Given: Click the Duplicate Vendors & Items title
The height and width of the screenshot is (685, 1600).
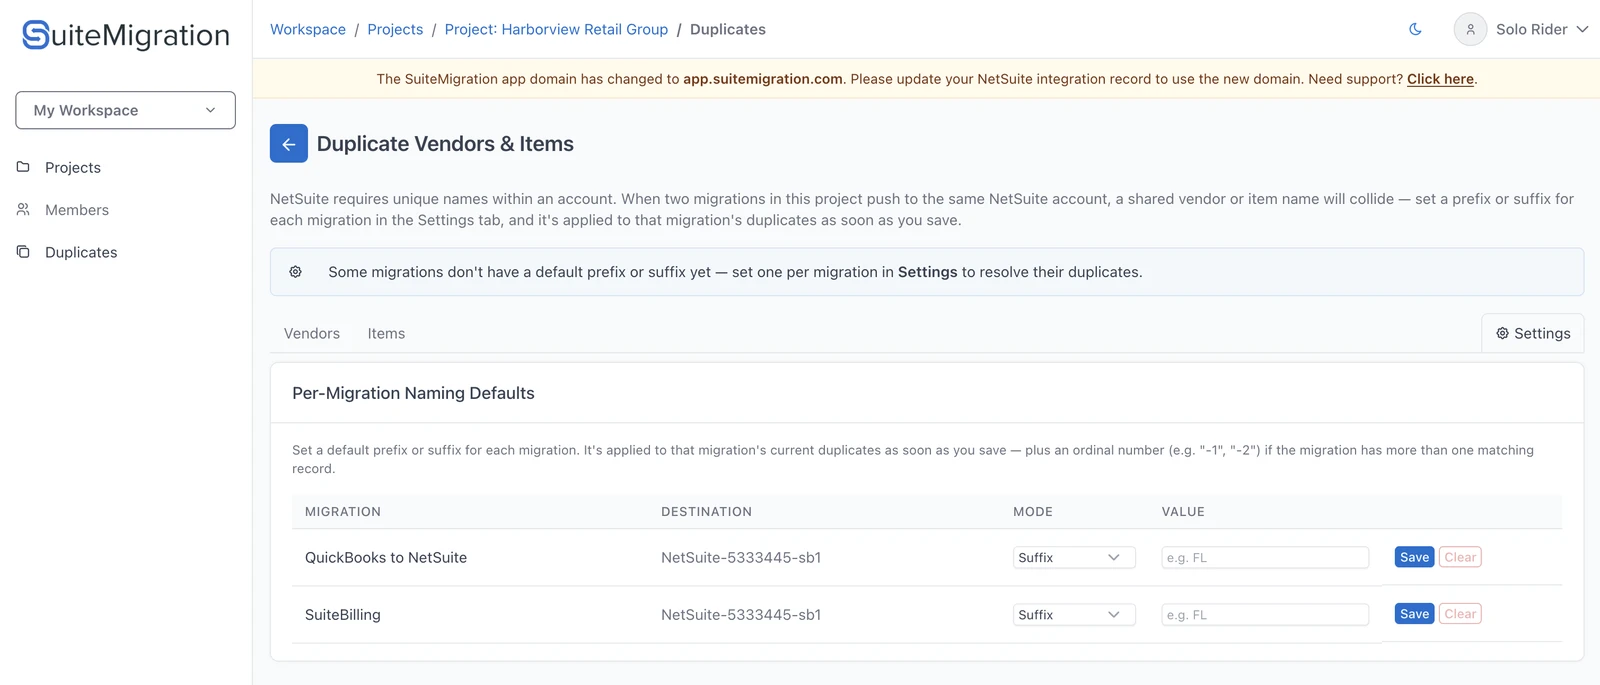Looking at the screenshot, I should [445, 144].
